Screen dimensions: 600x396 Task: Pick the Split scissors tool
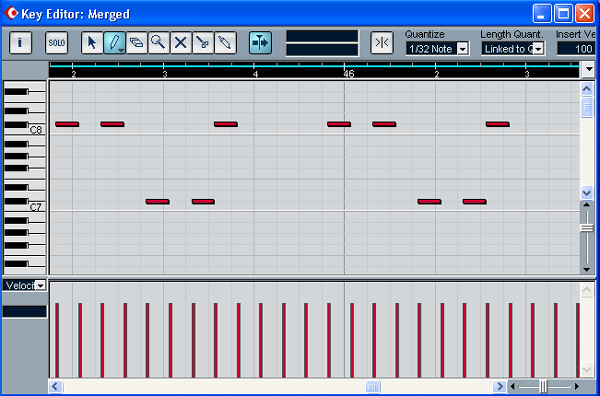click(203, 42)
